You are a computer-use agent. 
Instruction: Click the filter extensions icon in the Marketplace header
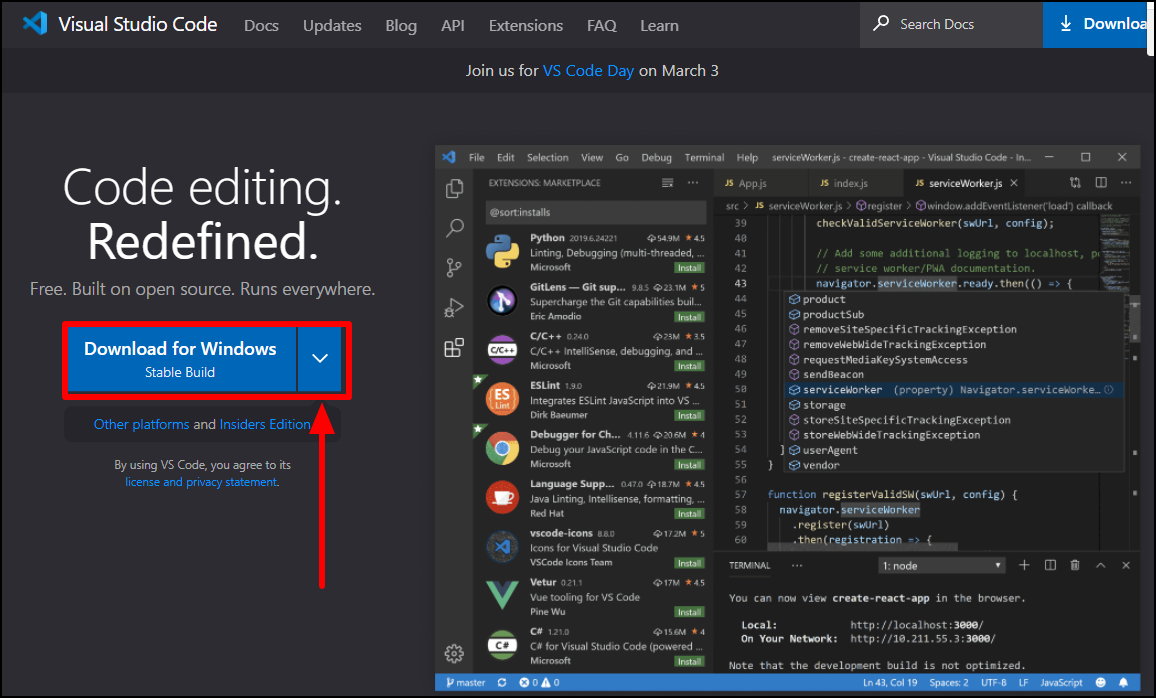pyautogui.click(x=667, y=183)
